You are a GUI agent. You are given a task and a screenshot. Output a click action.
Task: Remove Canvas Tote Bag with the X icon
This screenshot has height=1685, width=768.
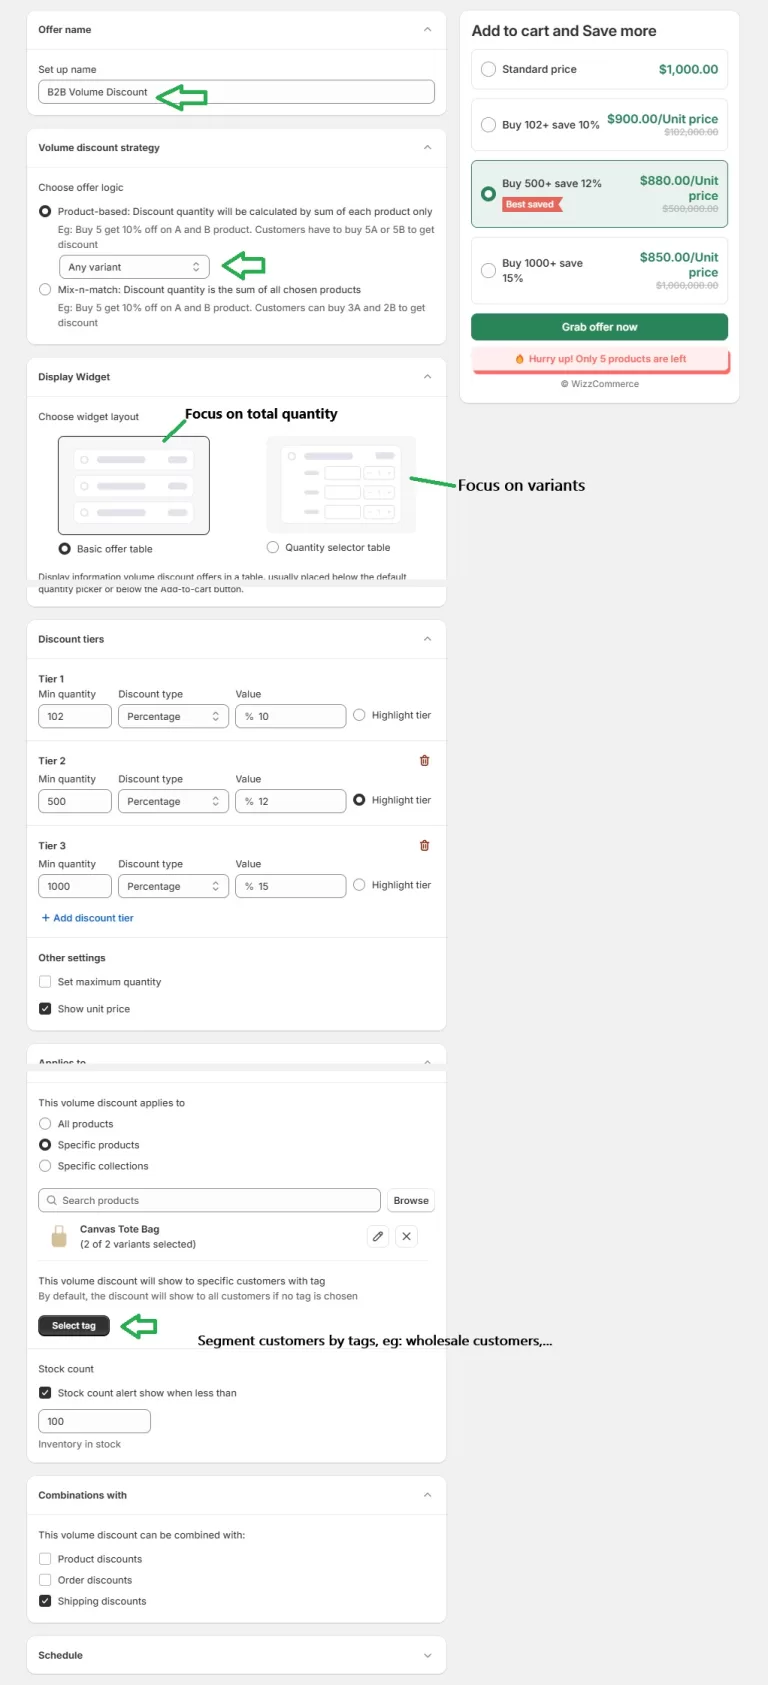click(x=406, y=1237)
